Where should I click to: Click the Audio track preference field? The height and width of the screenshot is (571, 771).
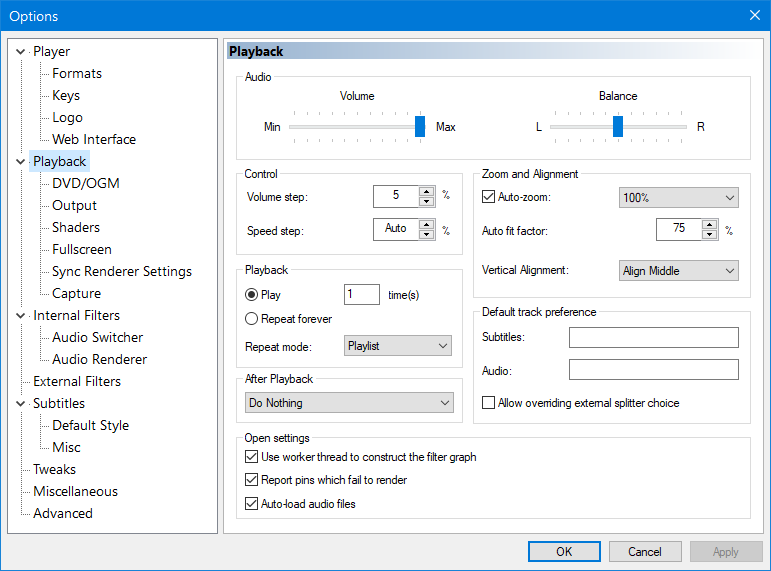(653, 369)
